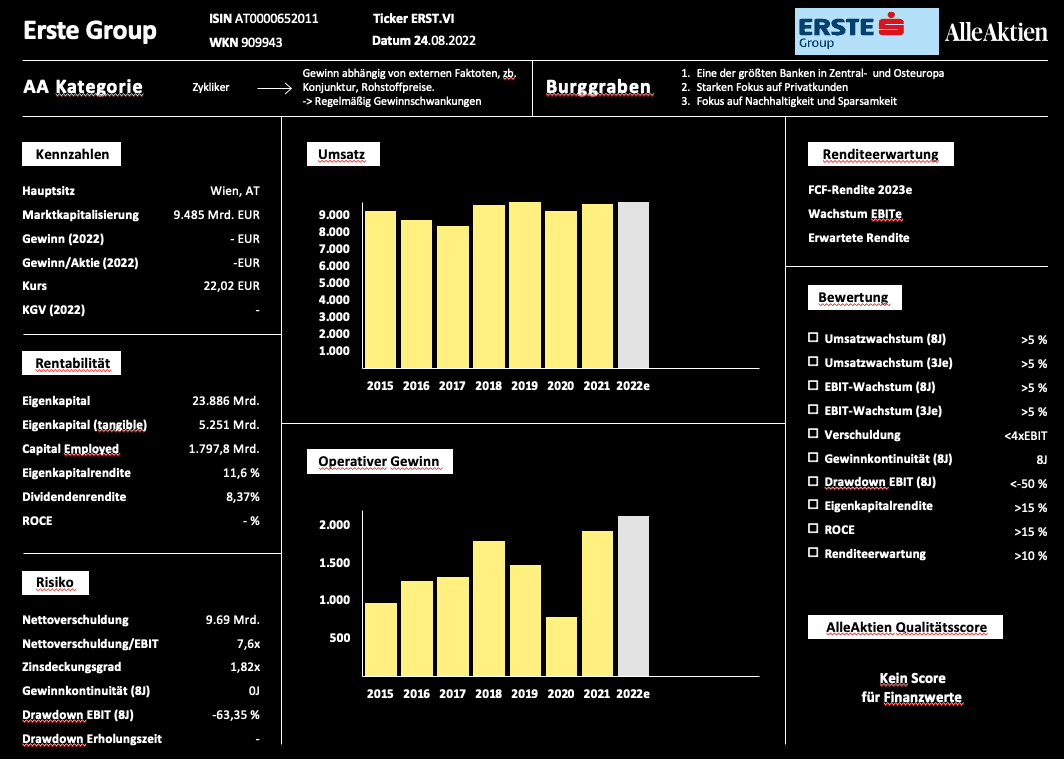Click the 5.251 Mrd. tangible equity value
This screenshot has height=759, width=1064.
click(229, 425)
